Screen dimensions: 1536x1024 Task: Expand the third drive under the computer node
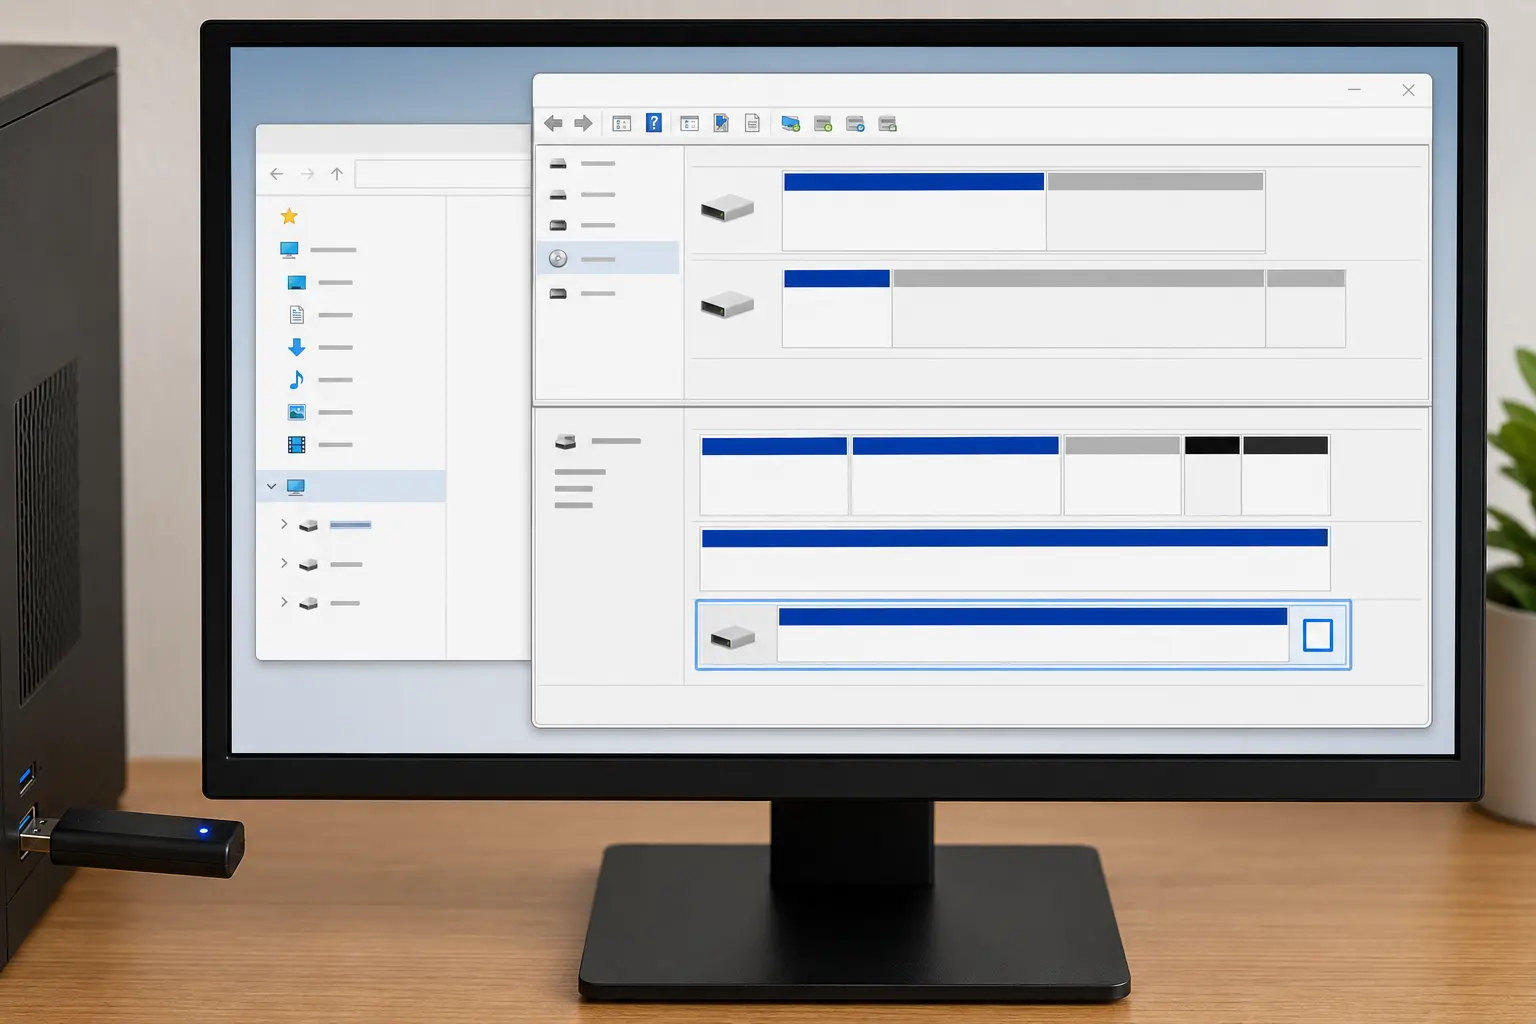[x=284, y=602]
